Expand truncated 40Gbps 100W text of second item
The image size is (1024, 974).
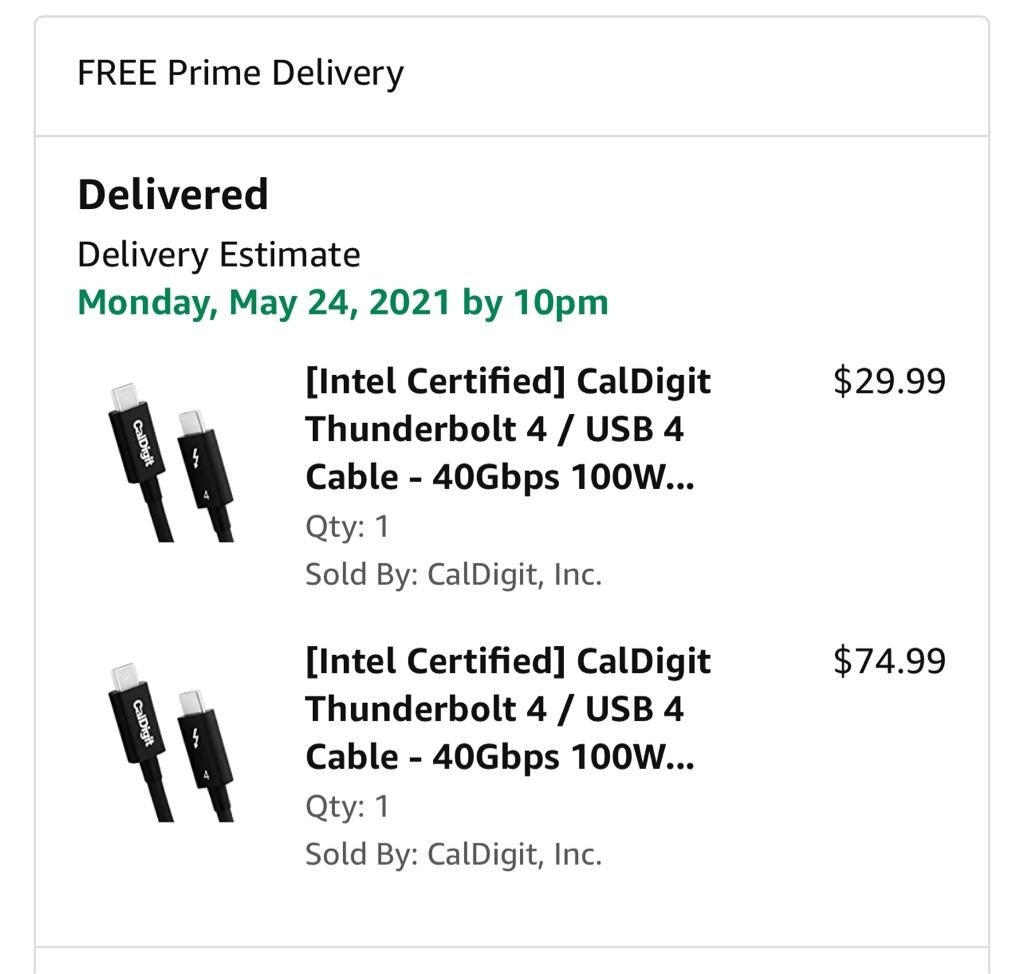tap(562, 757)
